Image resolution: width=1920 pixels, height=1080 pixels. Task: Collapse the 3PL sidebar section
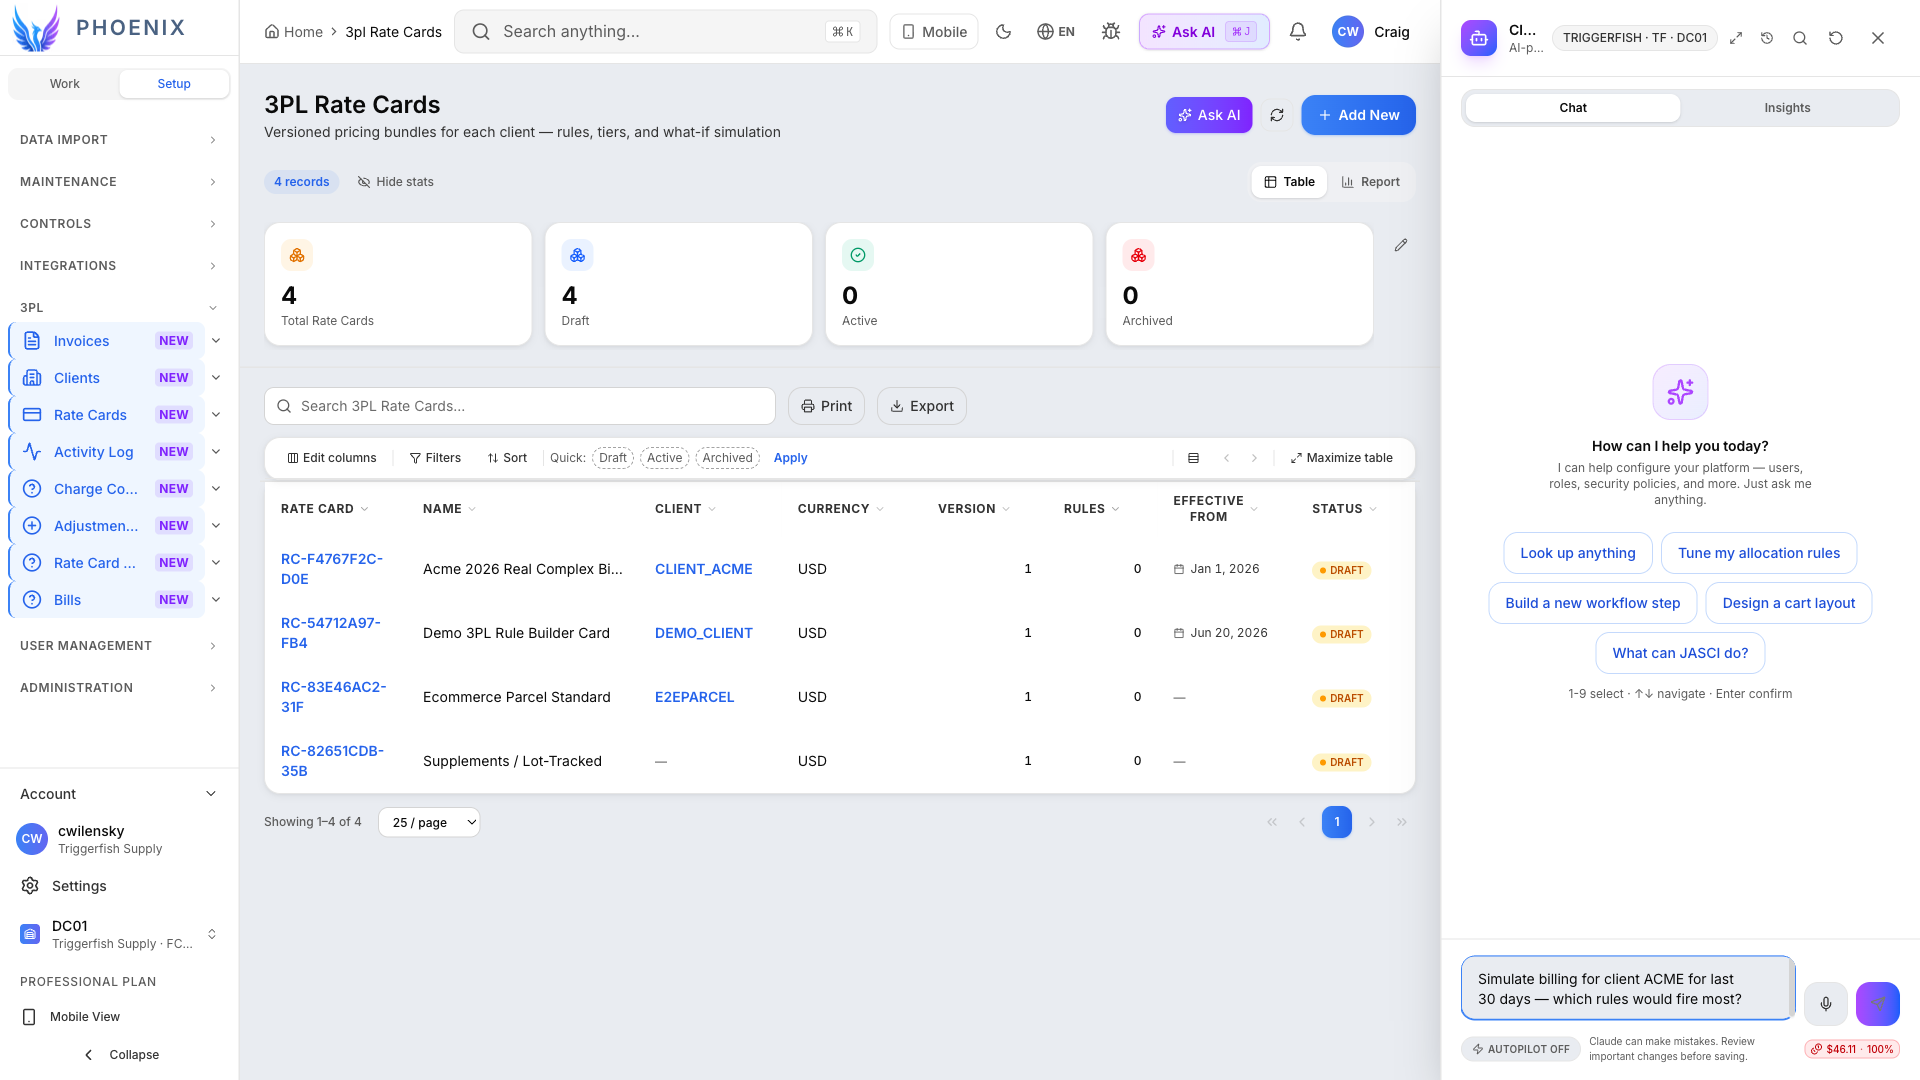point(118,308)
